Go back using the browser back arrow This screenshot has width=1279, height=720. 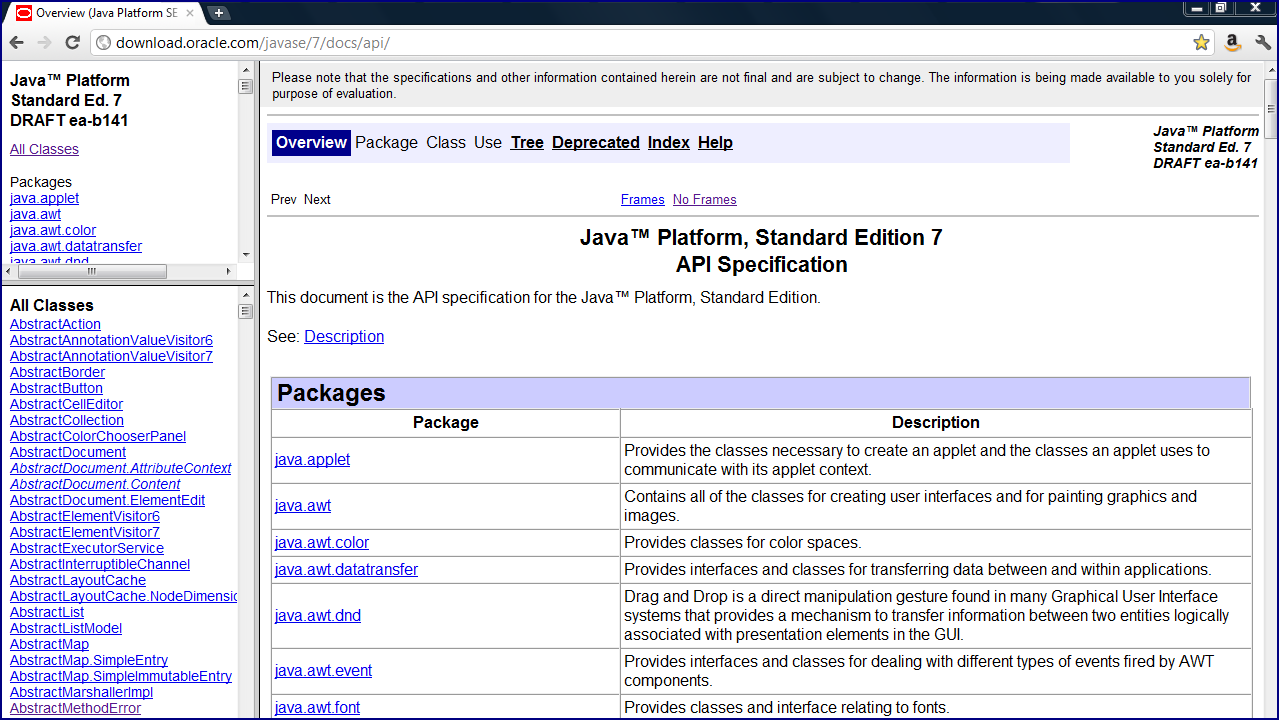17,42
